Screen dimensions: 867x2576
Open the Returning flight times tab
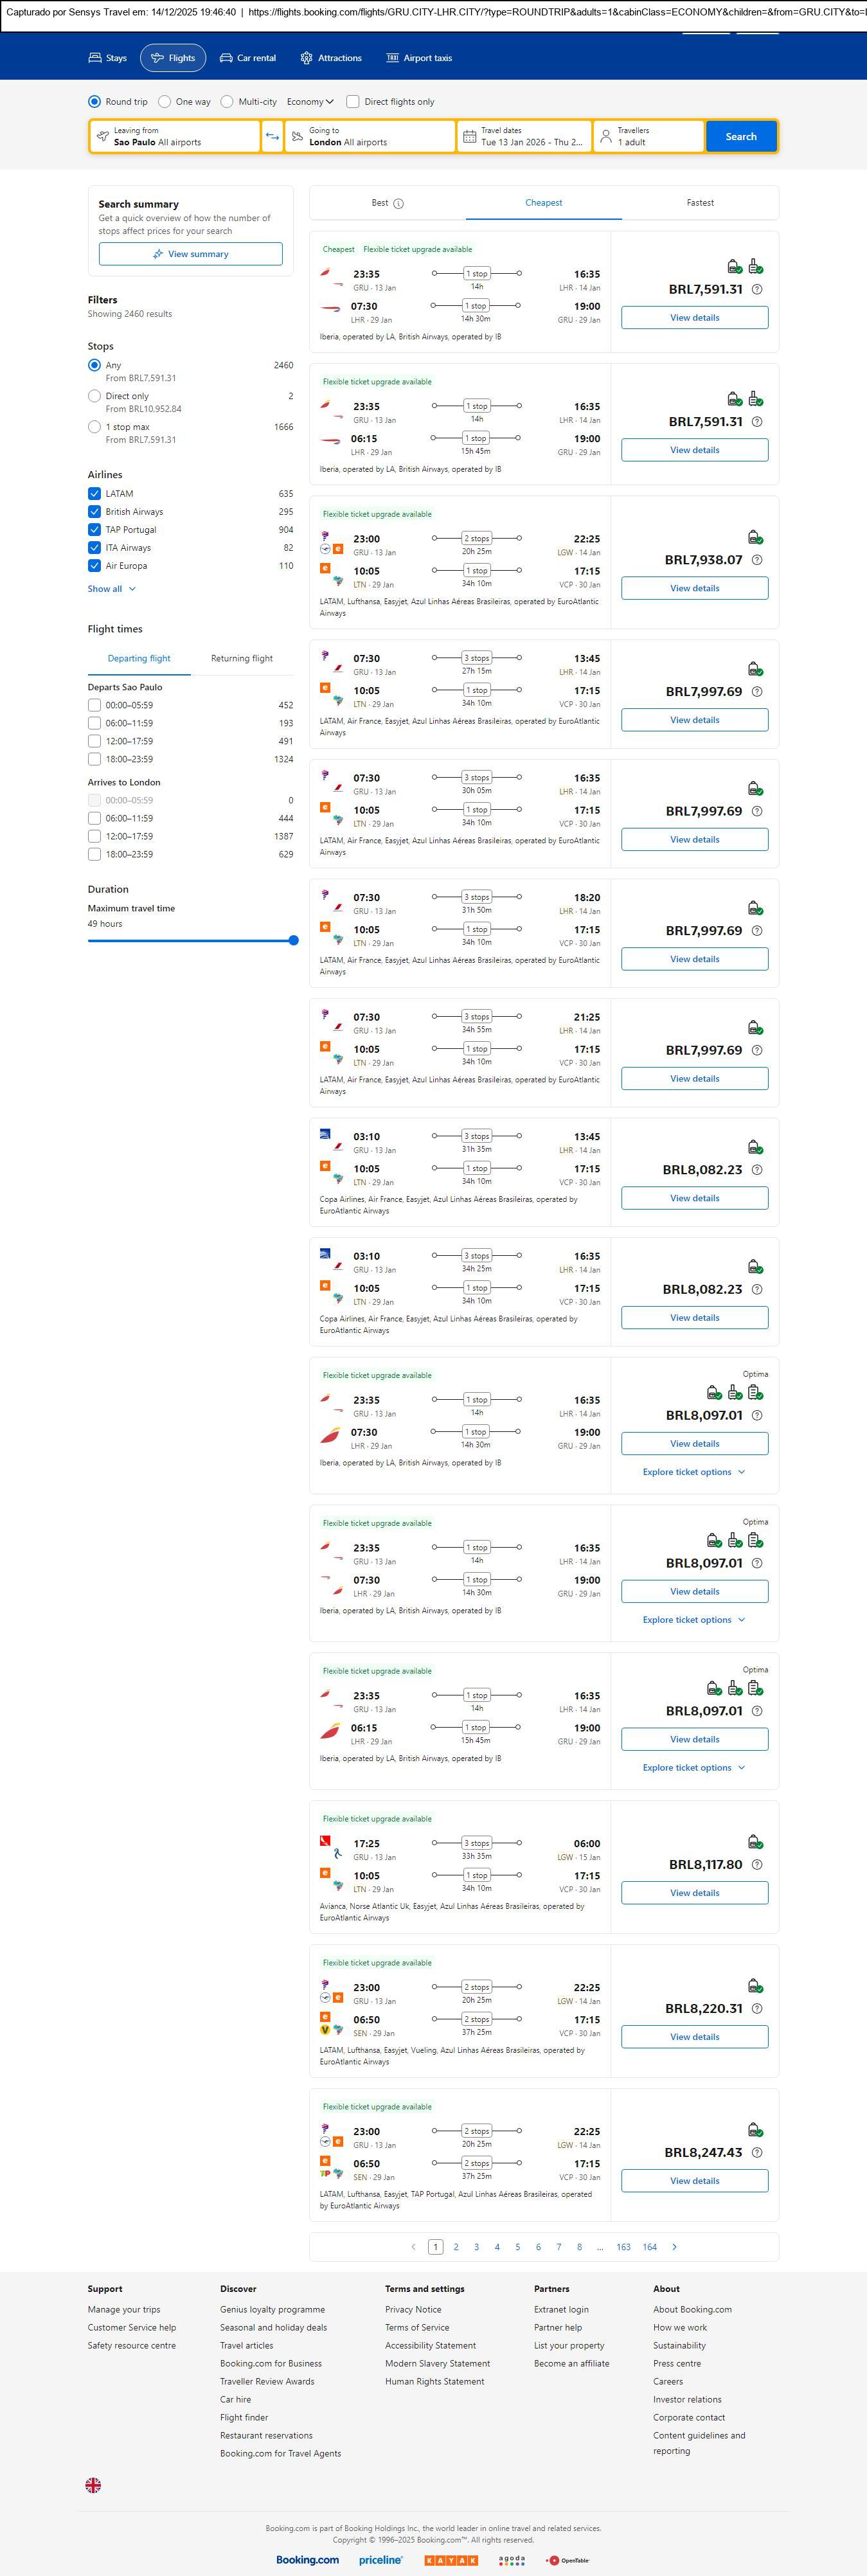point(241,659)
